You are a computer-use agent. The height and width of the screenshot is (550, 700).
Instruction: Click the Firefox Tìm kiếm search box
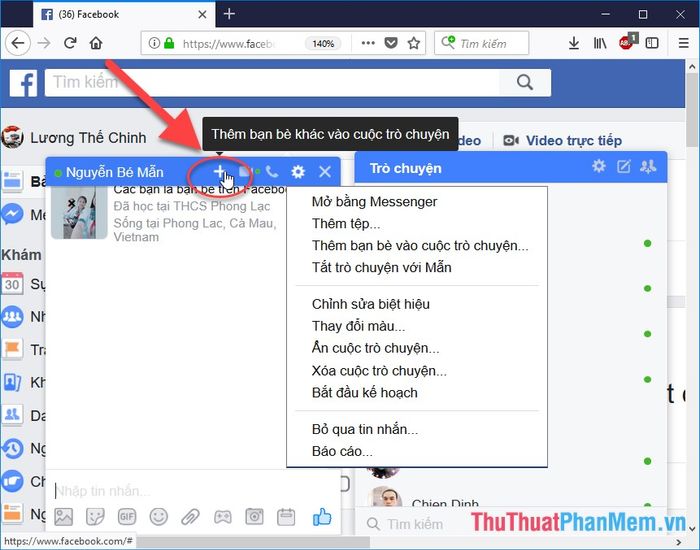click(x=482, y=43)
